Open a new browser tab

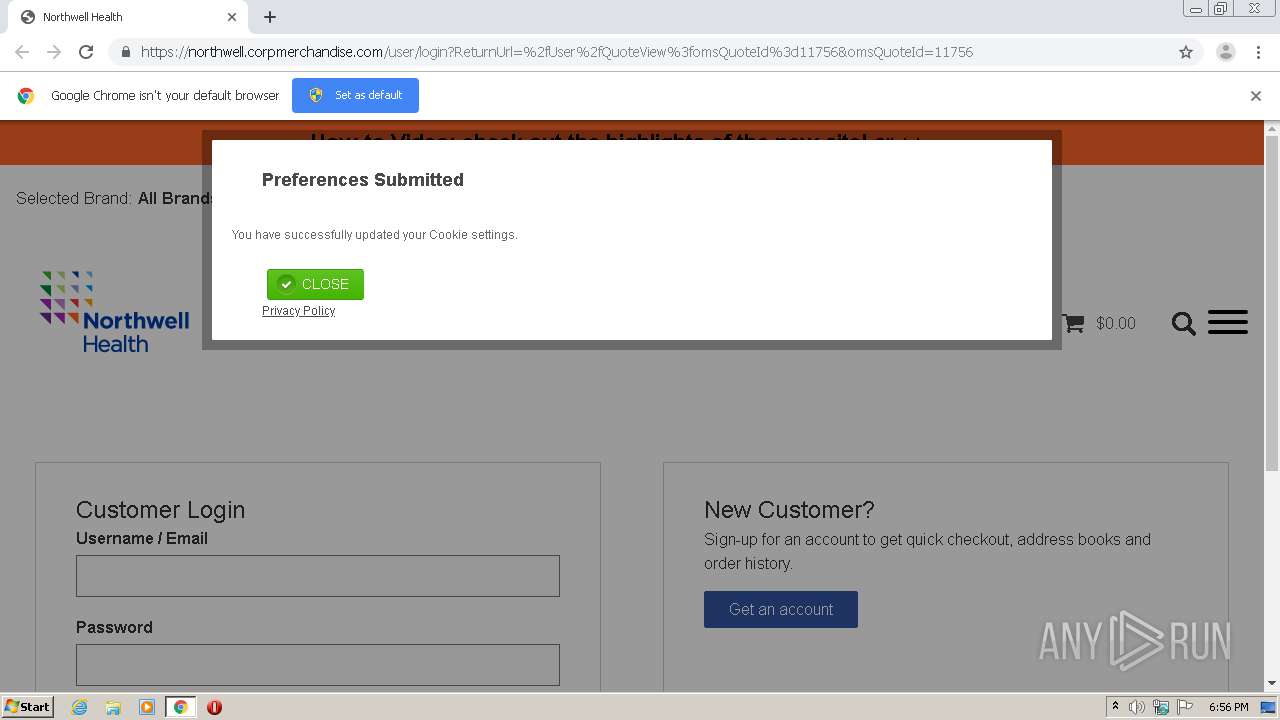tap(270, 17)
